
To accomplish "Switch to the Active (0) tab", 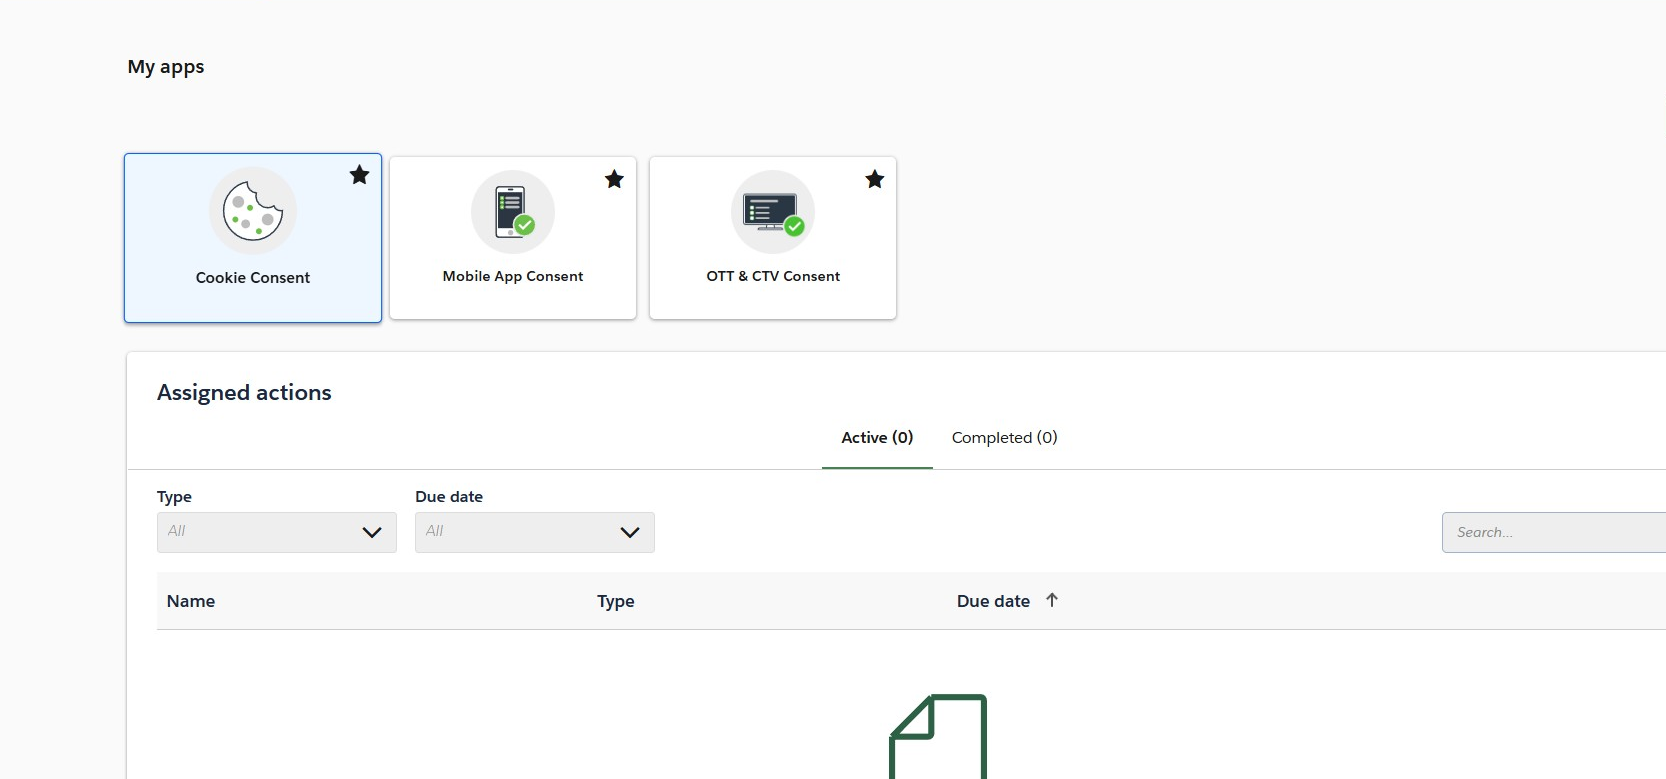I will pyautogui.click(x=877, y=438).
